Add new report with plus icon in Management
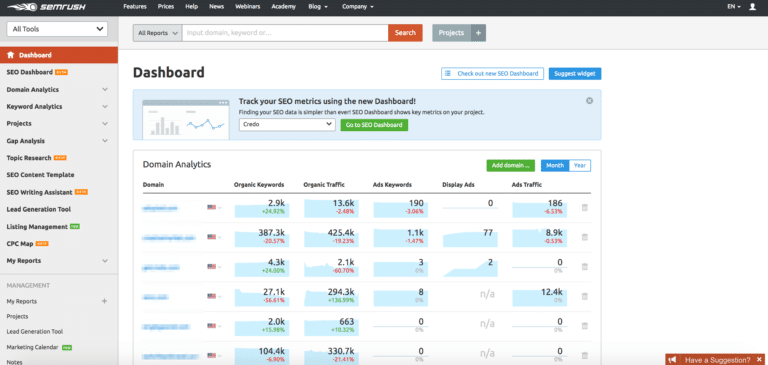The width and height of the screenshot is (768, 365). [104, 301]
